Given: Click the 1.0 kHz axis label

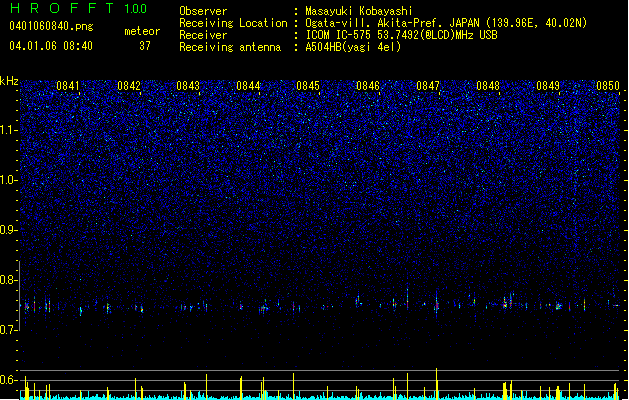Looking at the screenshot, I should pyautogui.click(x=9, y=180).
